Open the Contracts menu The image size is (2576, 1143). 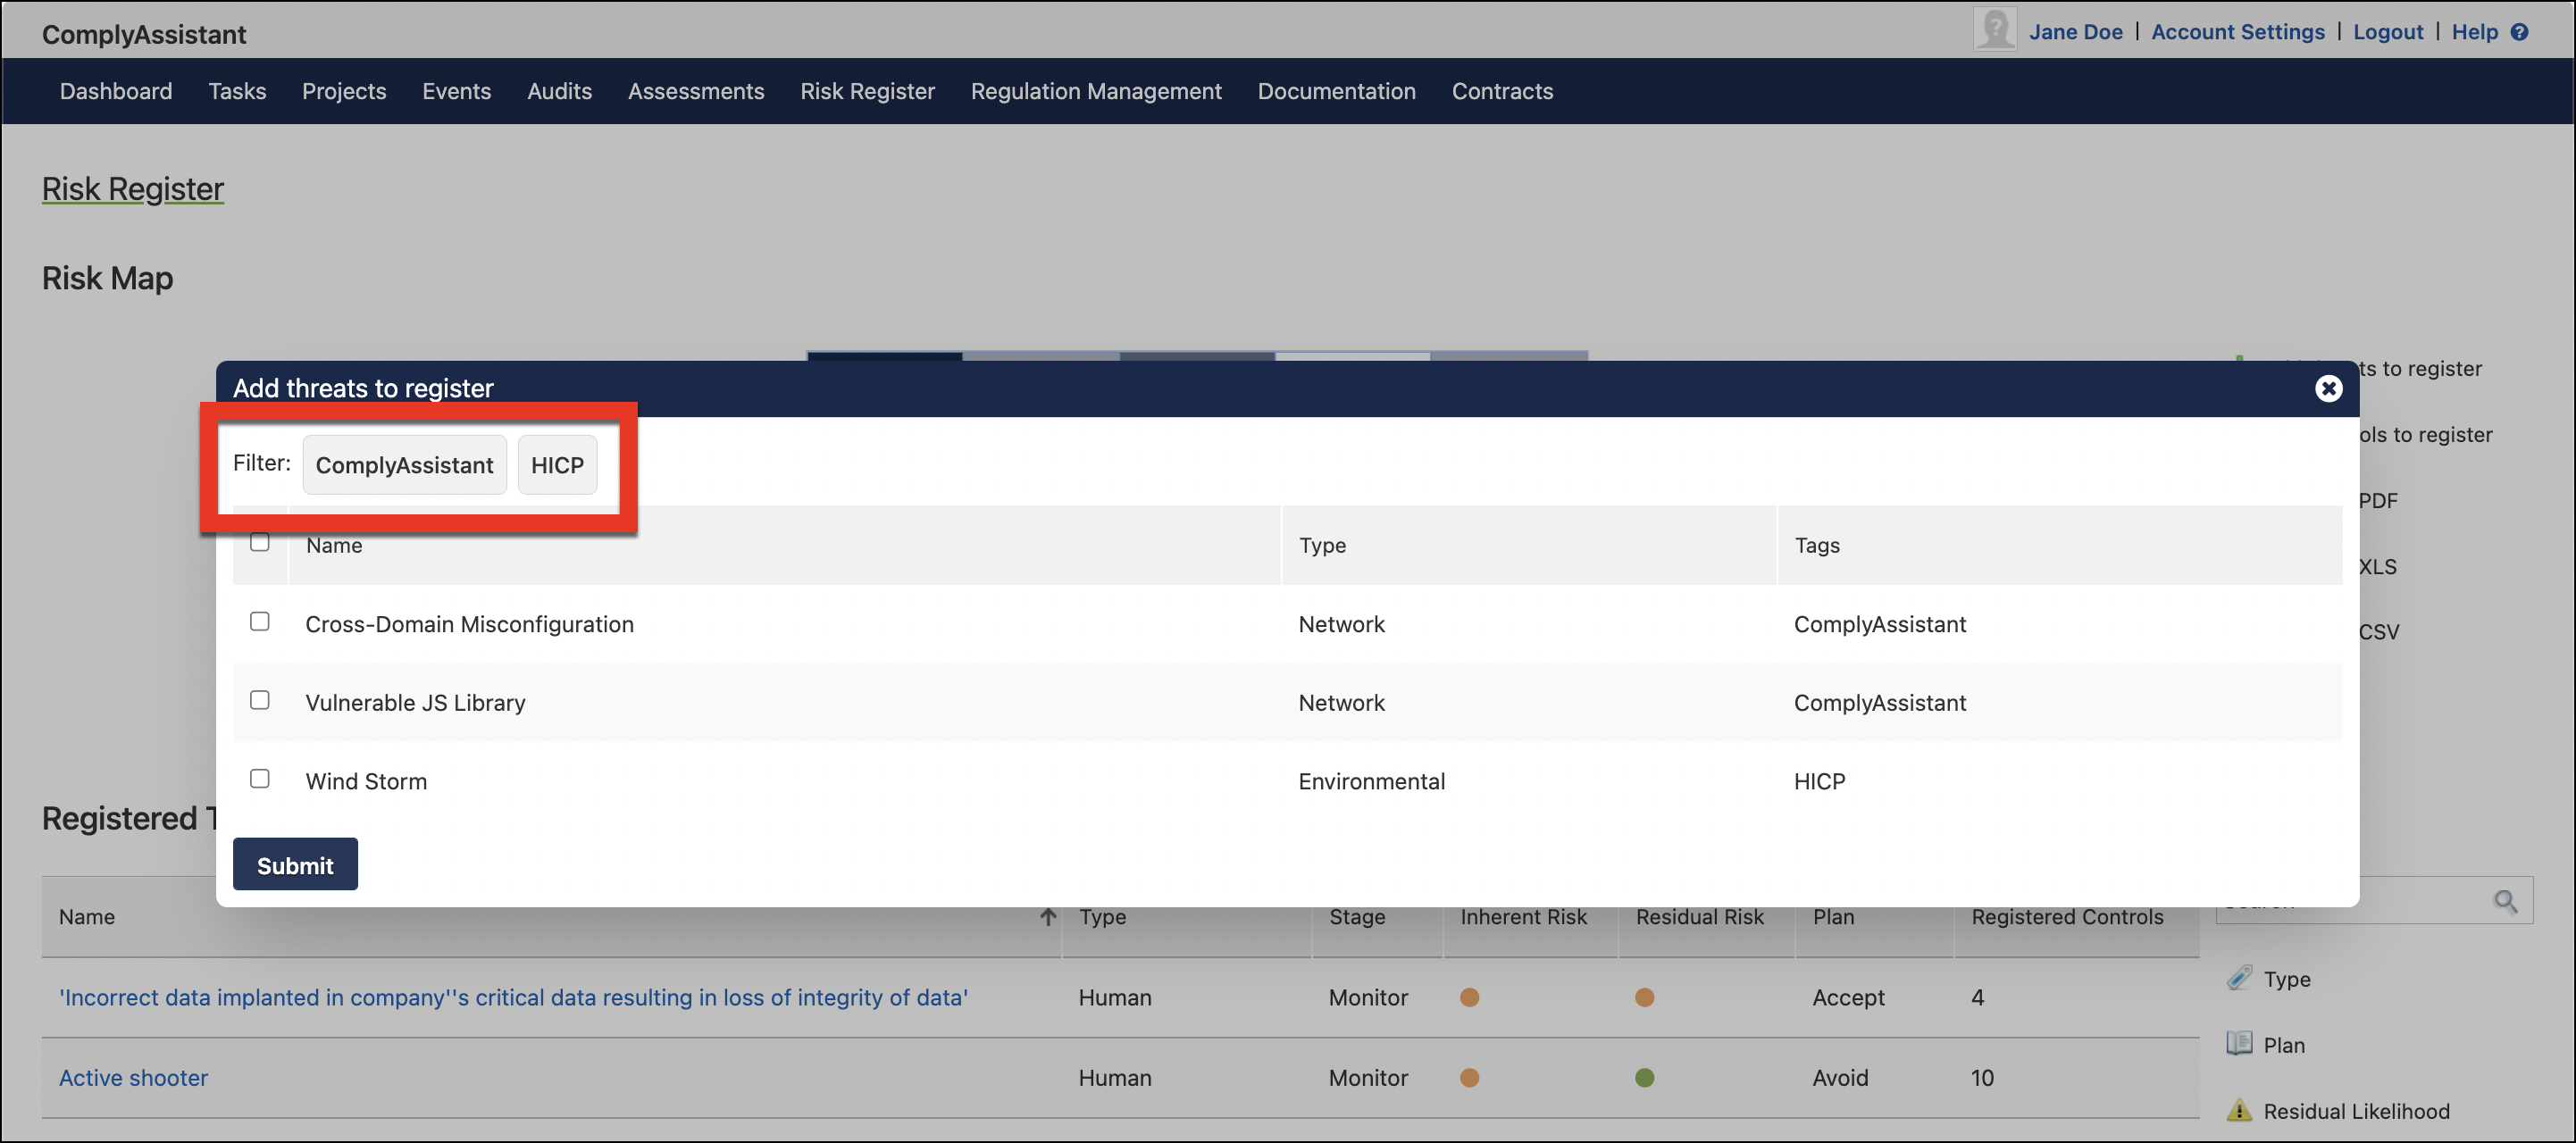coord(1502,91)
